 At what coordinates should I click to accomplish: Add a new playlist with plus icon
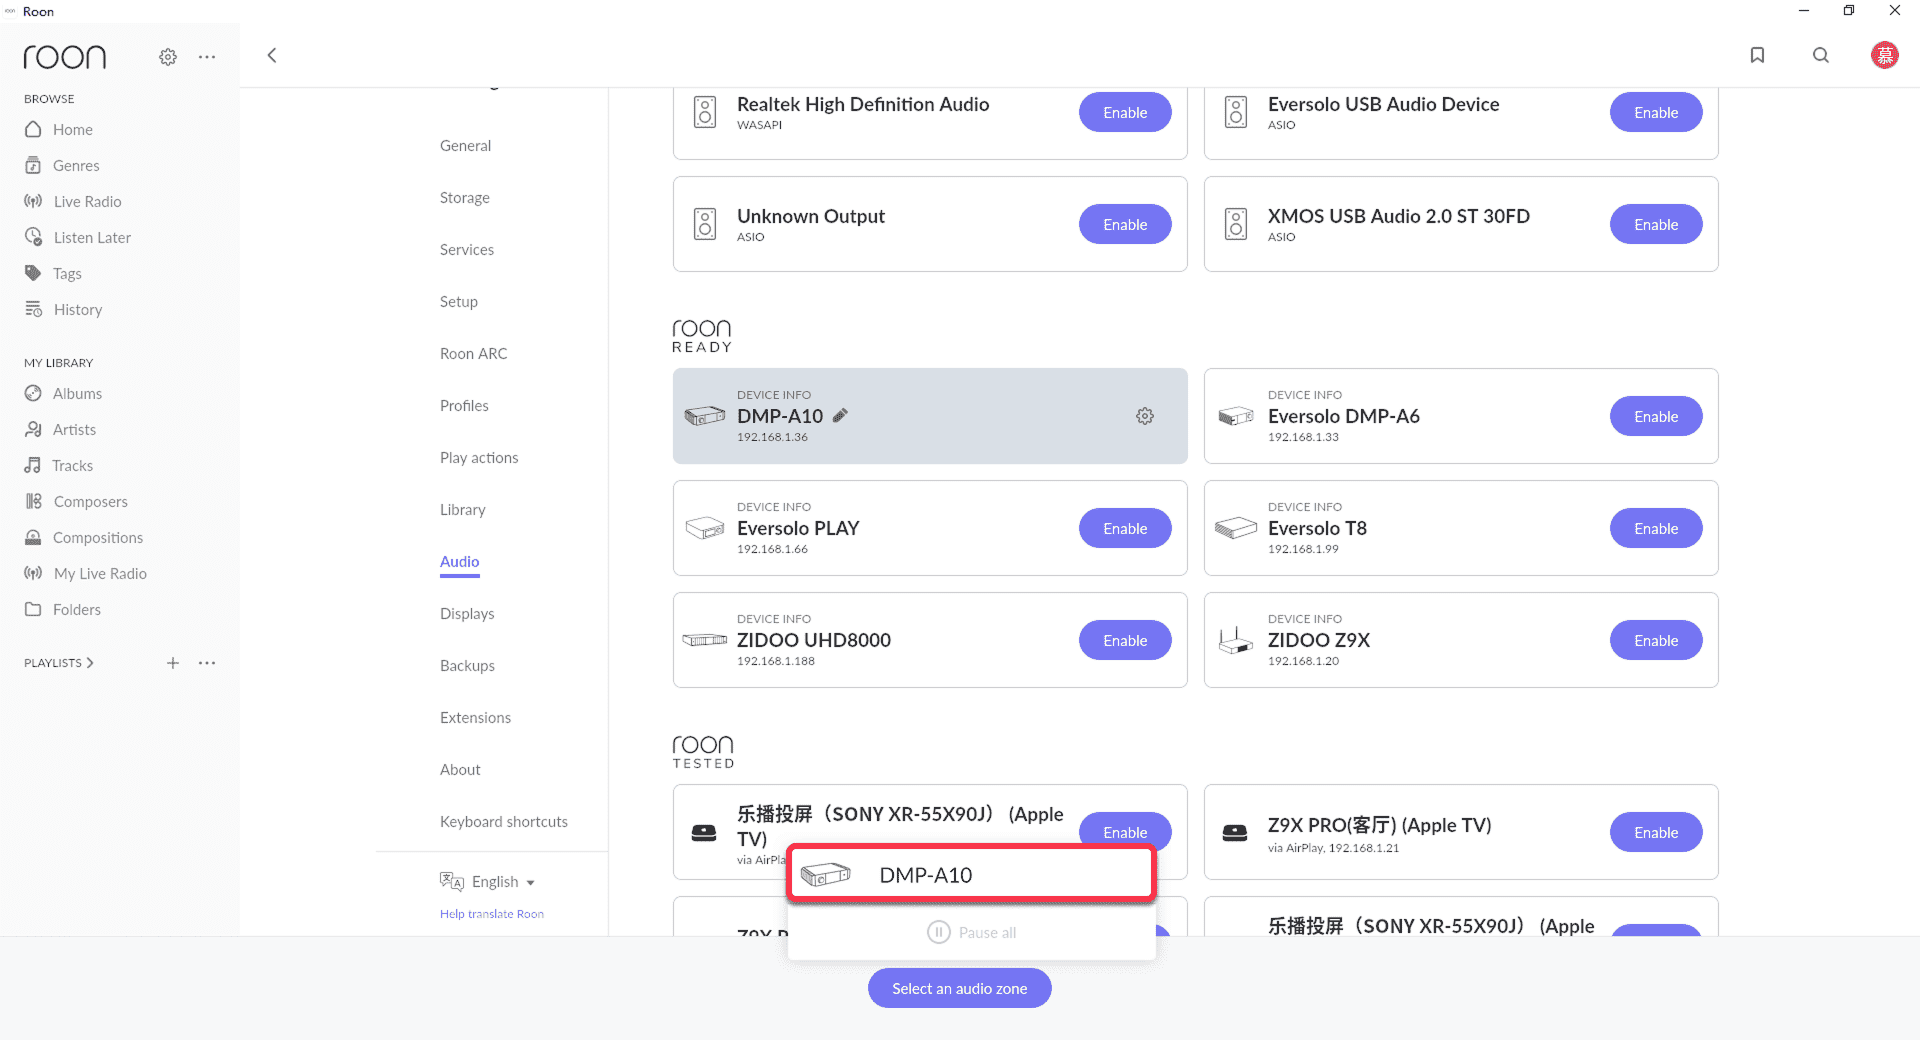click(173, 663)
